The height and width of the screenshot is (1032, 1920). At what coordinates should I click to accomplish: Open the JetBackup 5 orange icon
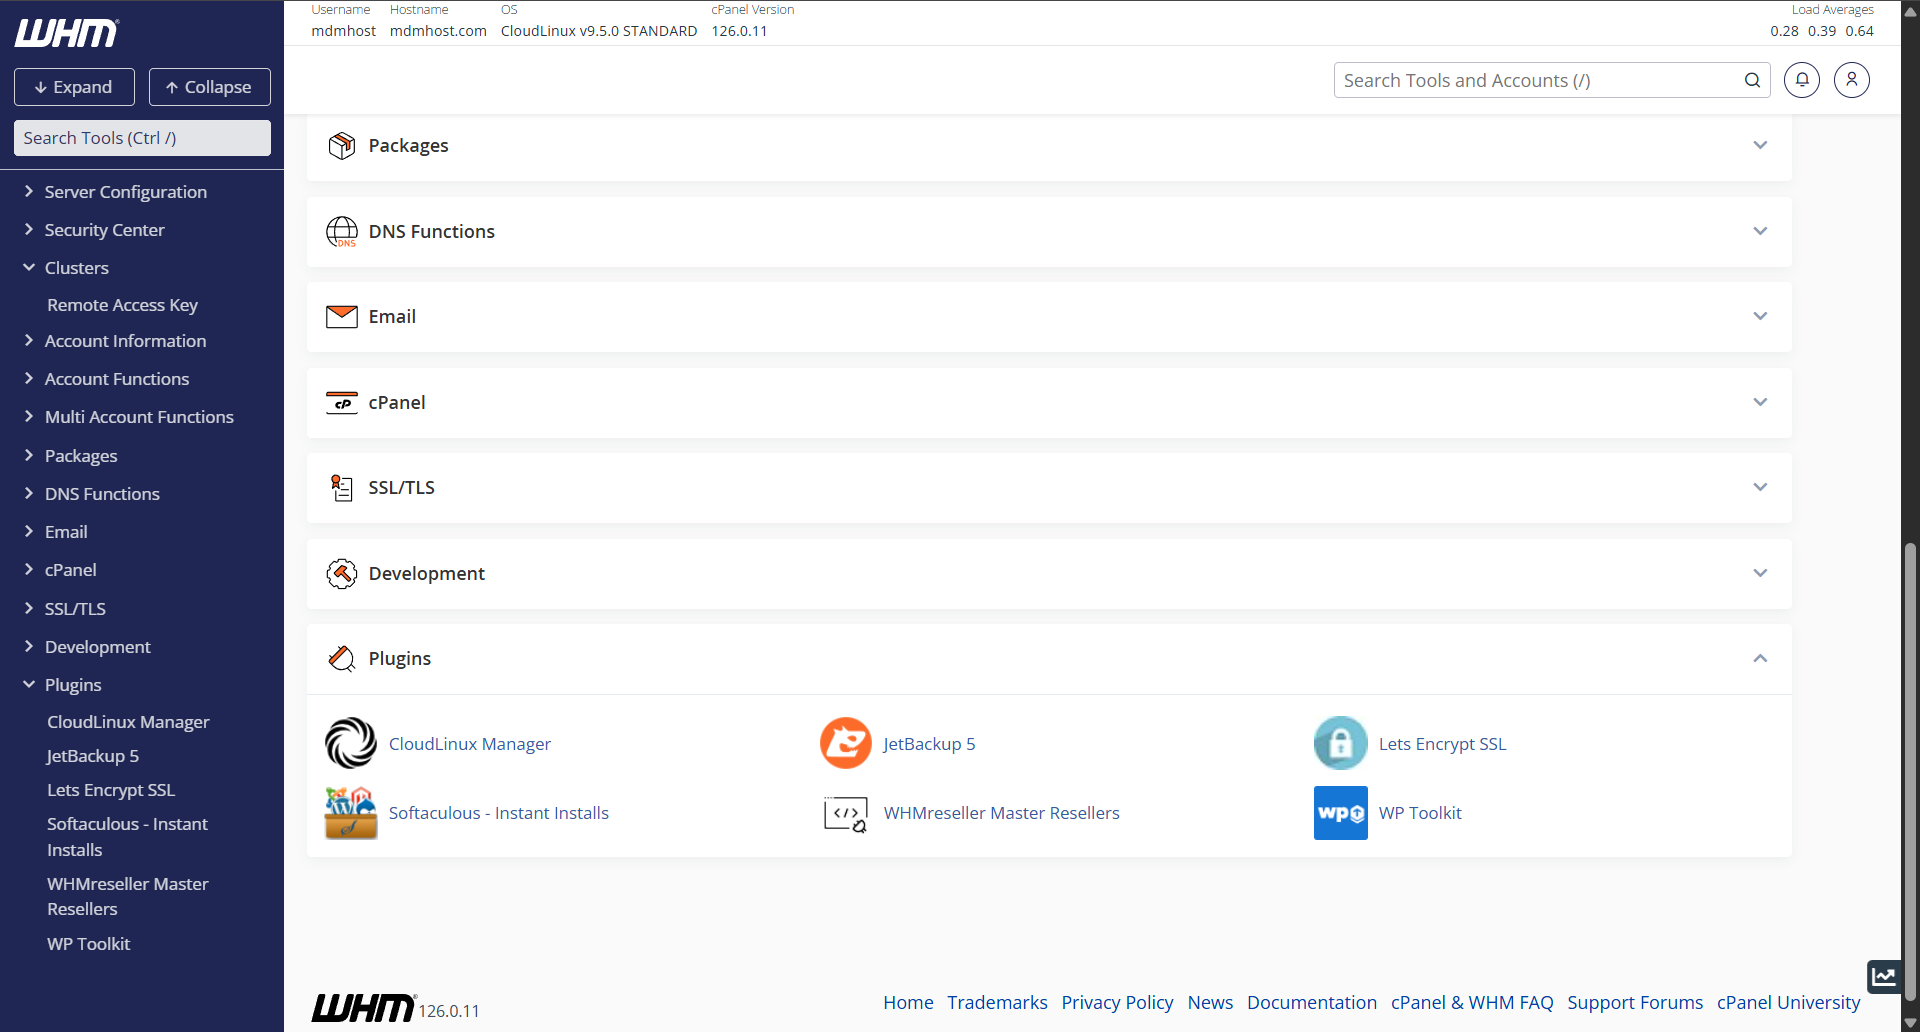pos(846,743)
